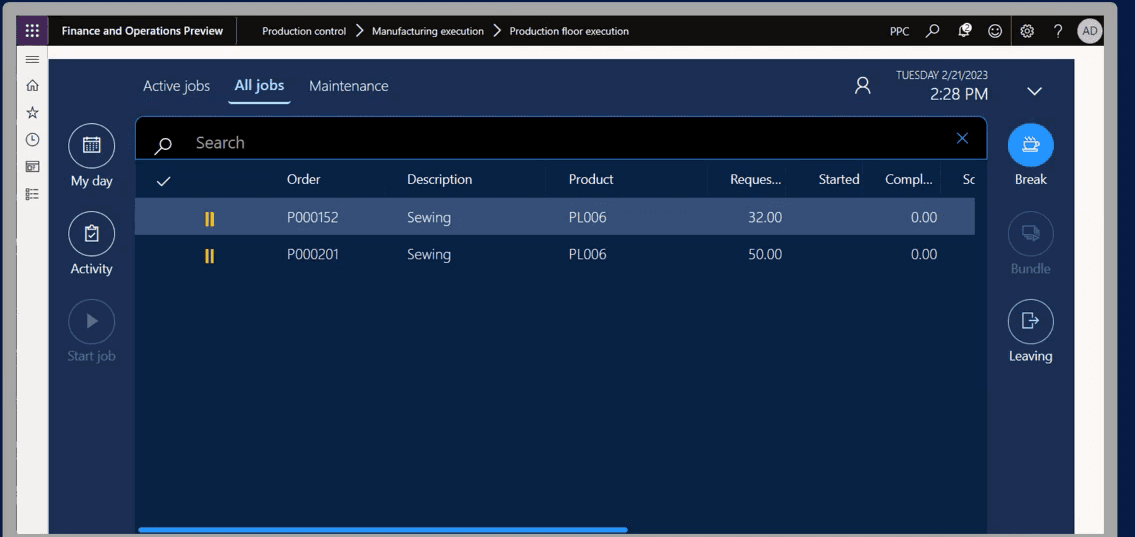Click Sewing description for P000152
1135x537 pixels.
[429, 217]
